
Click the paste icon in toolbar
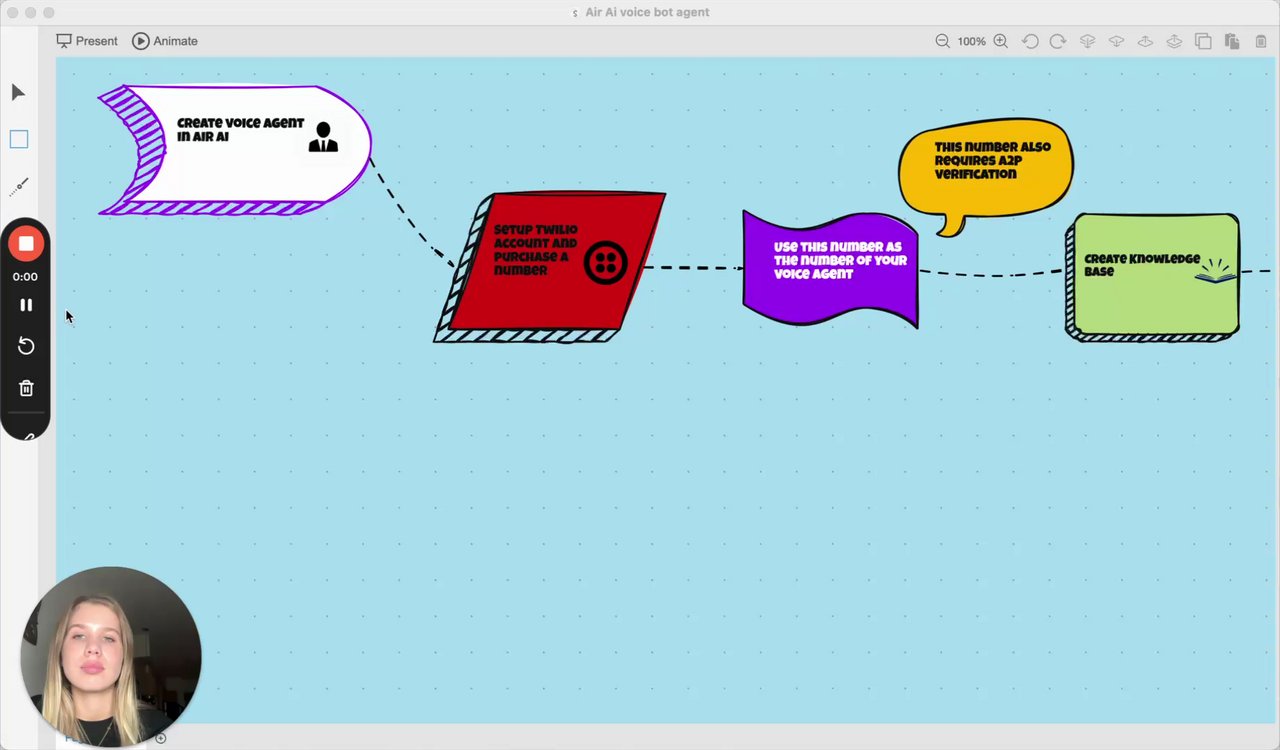point(1232,41)
